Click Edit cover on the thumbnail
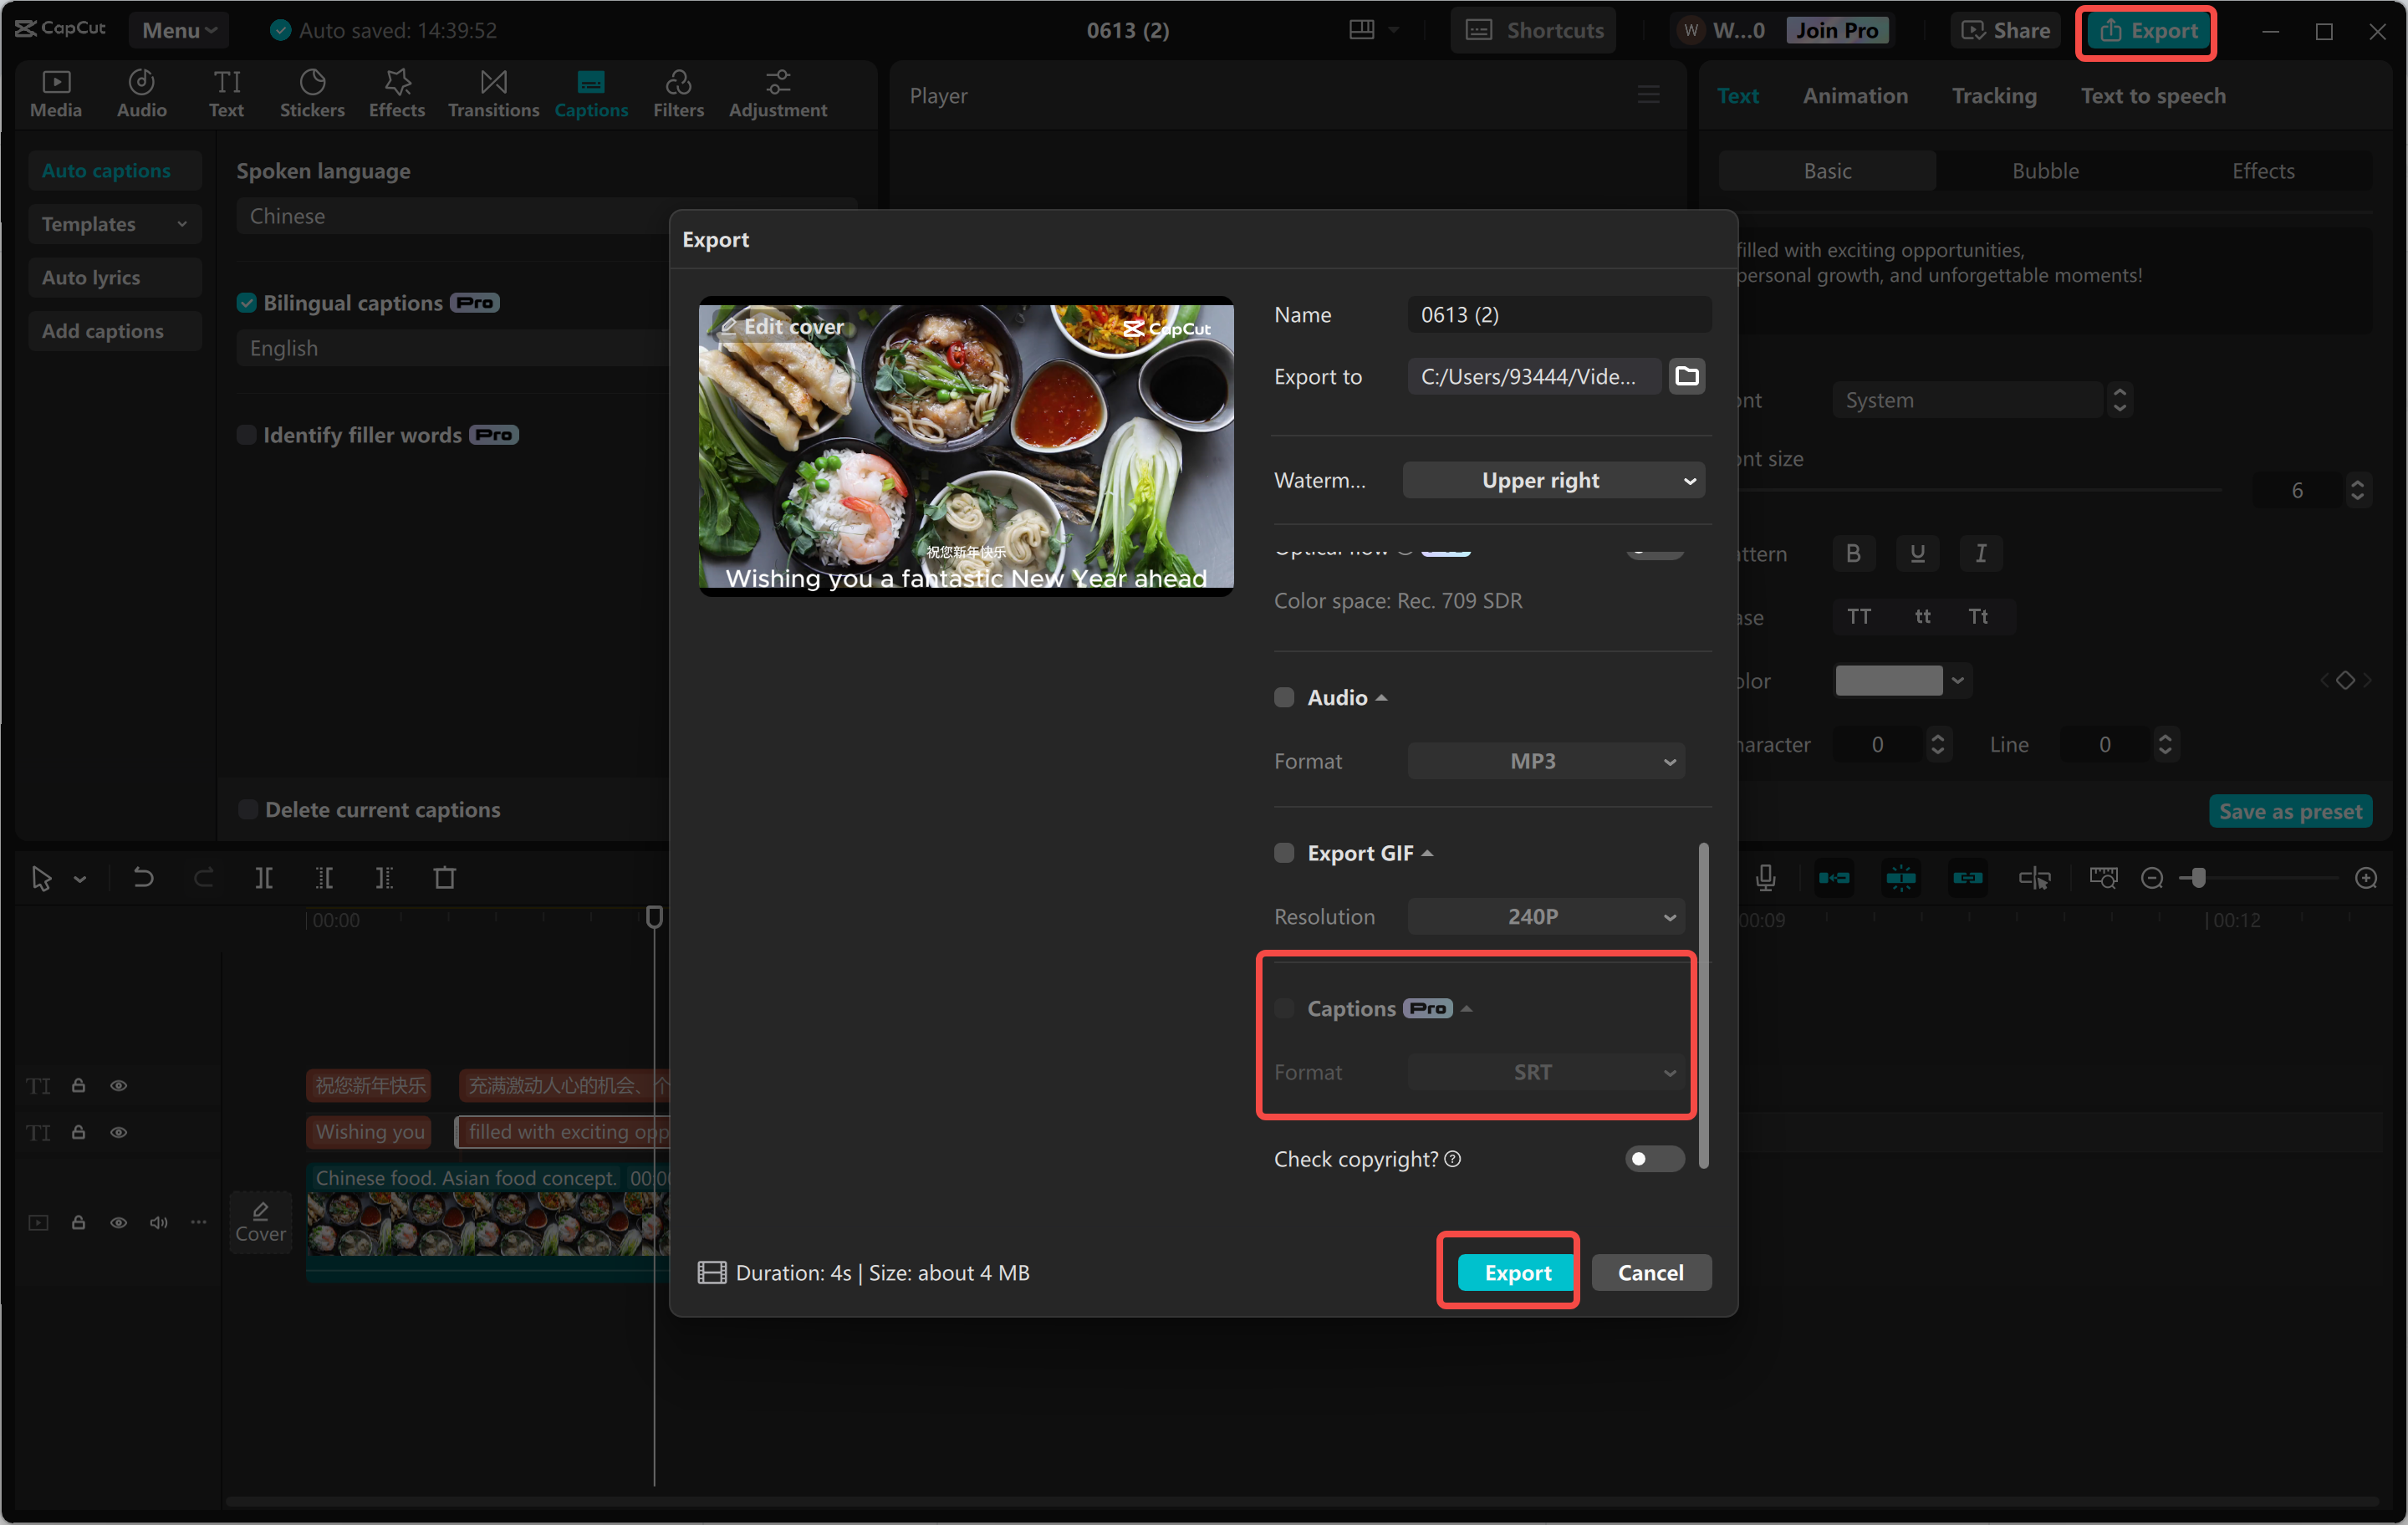 point(783,326)
